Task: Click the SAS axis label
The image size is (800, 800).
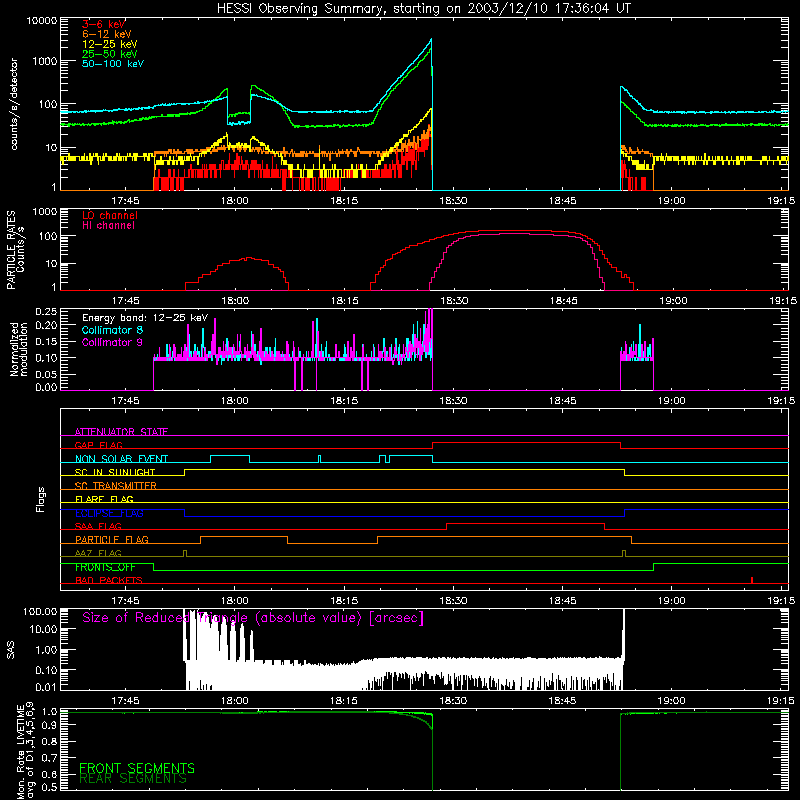Action: pos(11,650)
